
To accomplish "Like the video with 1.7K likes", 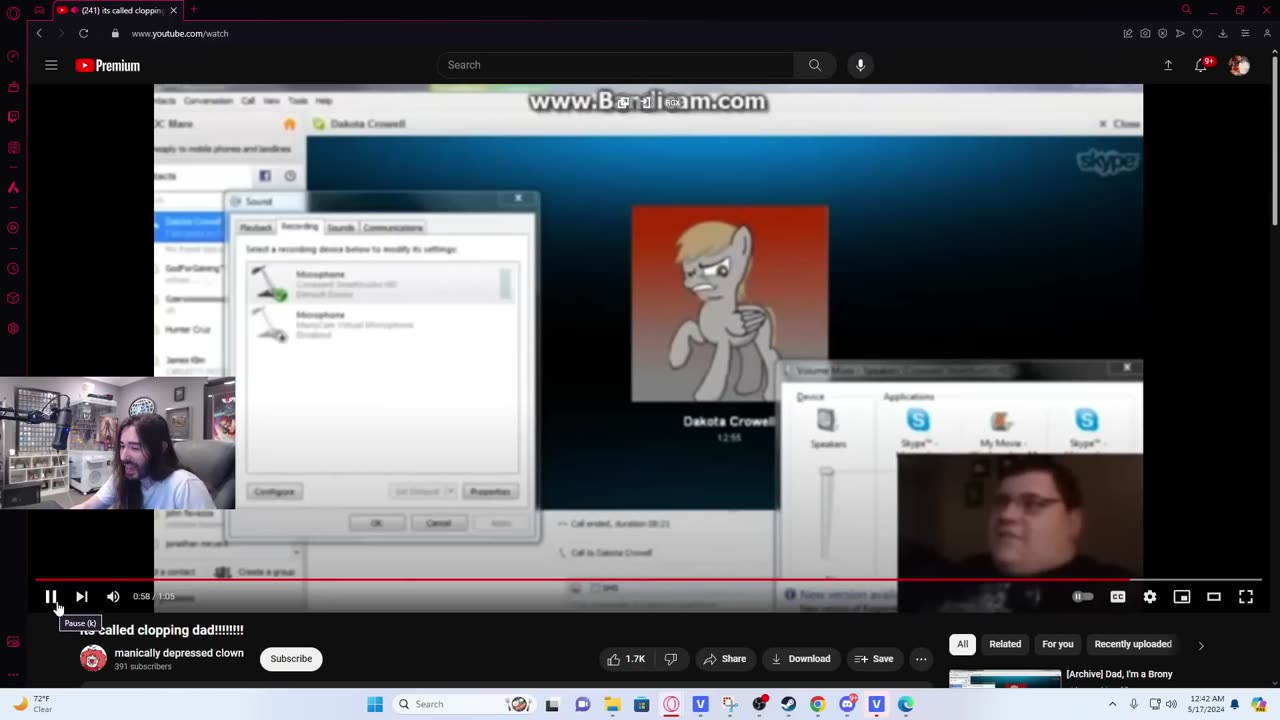I will tap(626, 659).
